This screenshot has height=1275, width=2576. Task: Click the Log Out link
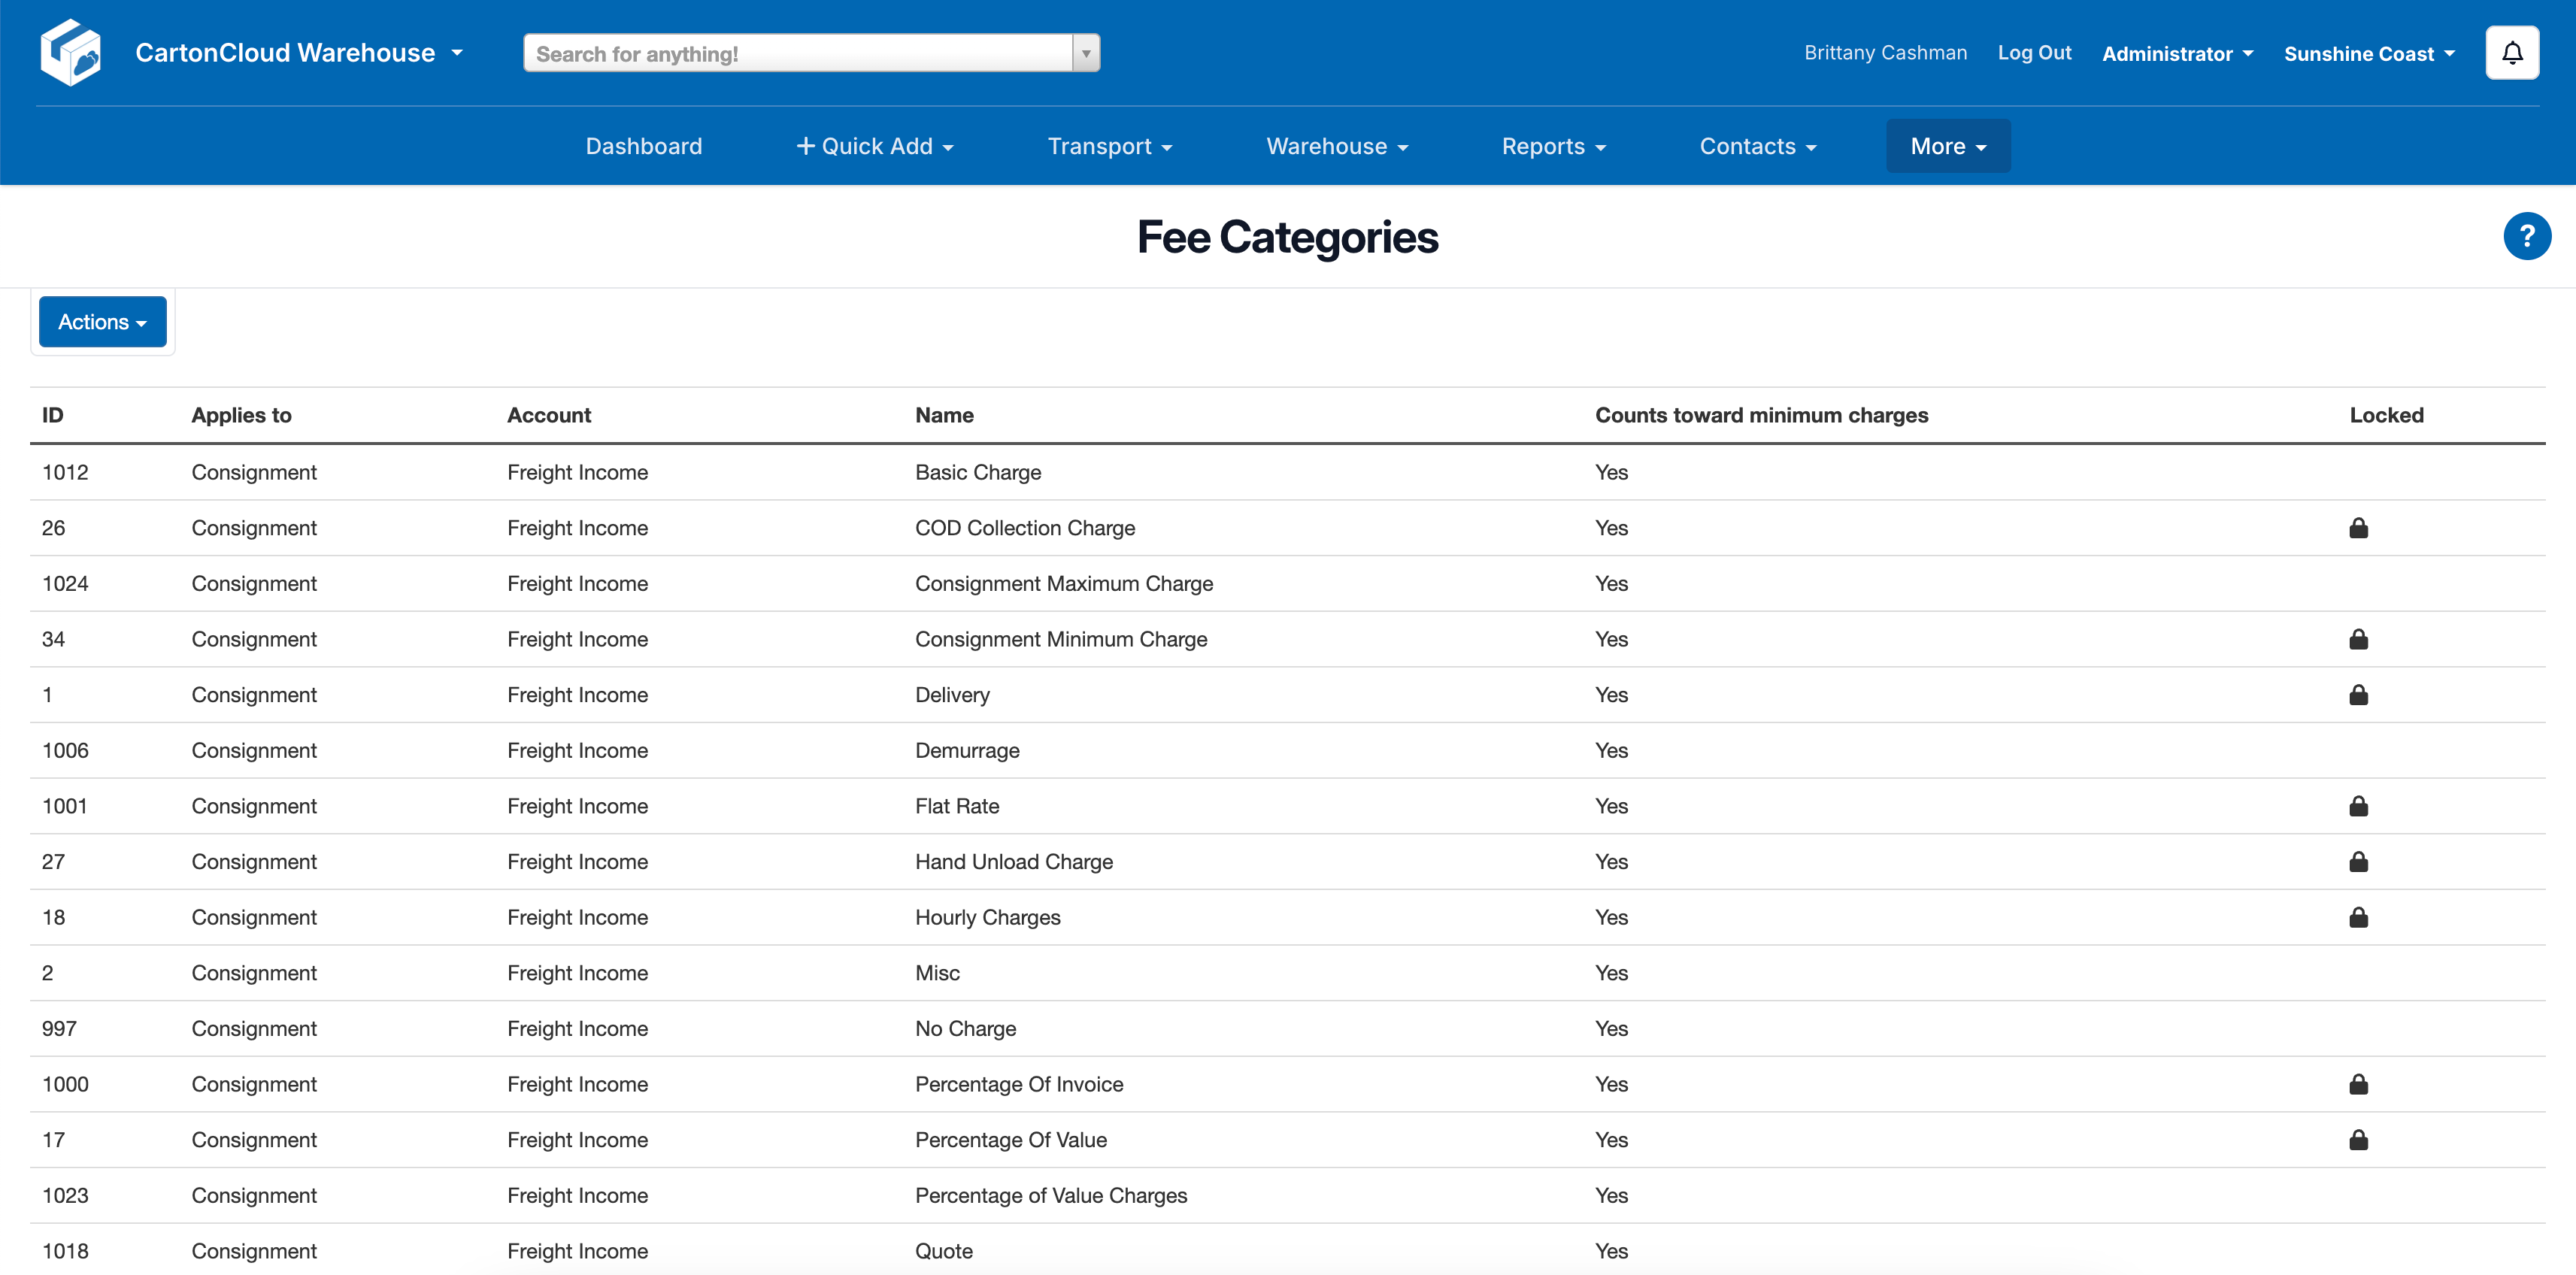point(2034,53)
